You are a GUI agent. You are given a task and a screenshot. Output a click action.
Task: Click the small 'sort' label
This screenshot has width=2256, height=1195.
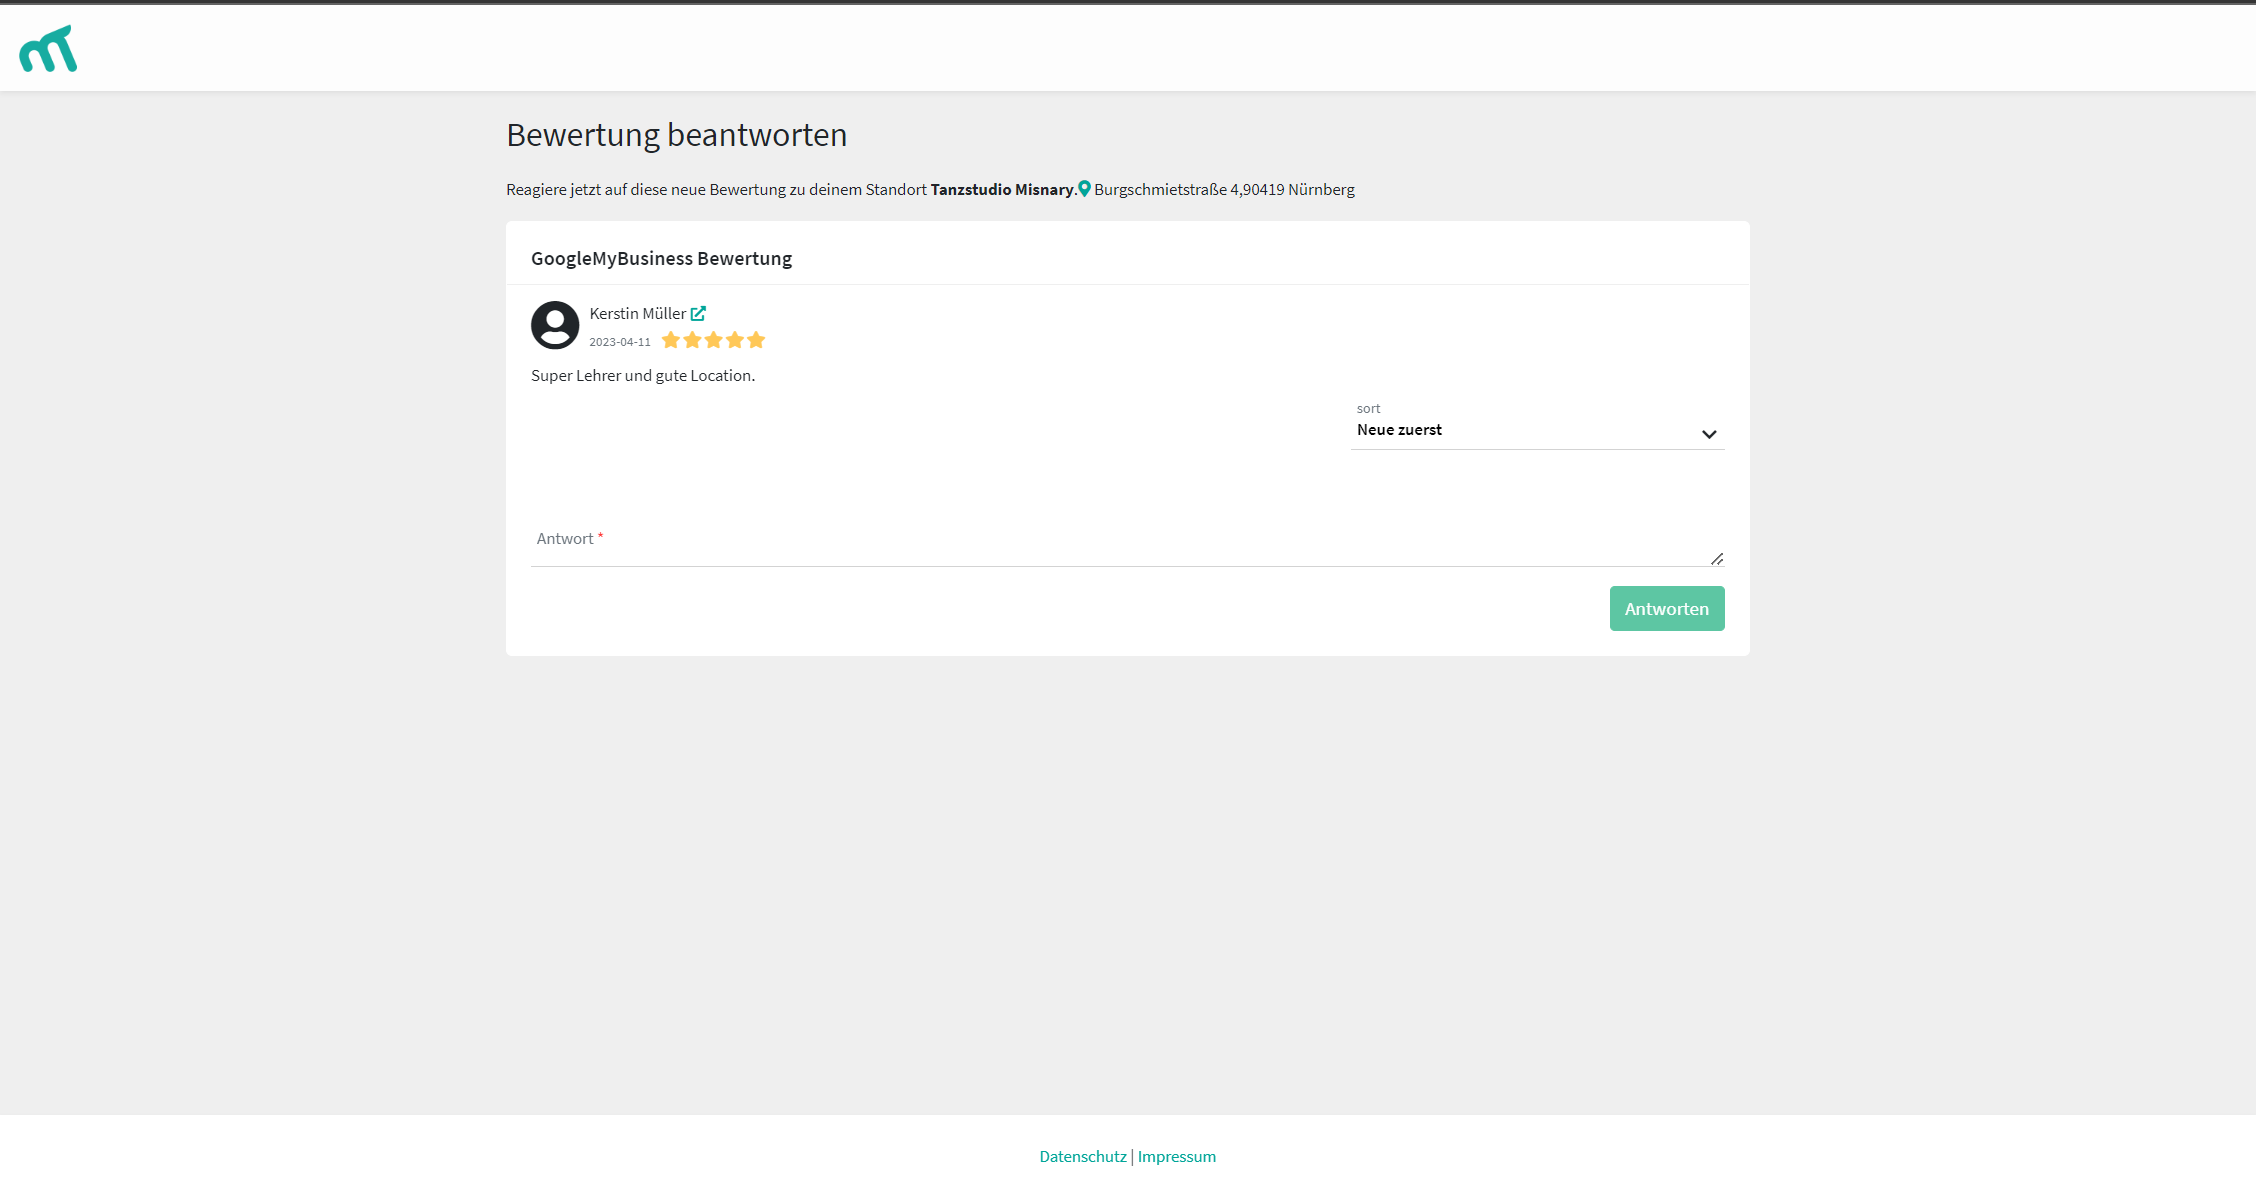[x=1368, y=408]
